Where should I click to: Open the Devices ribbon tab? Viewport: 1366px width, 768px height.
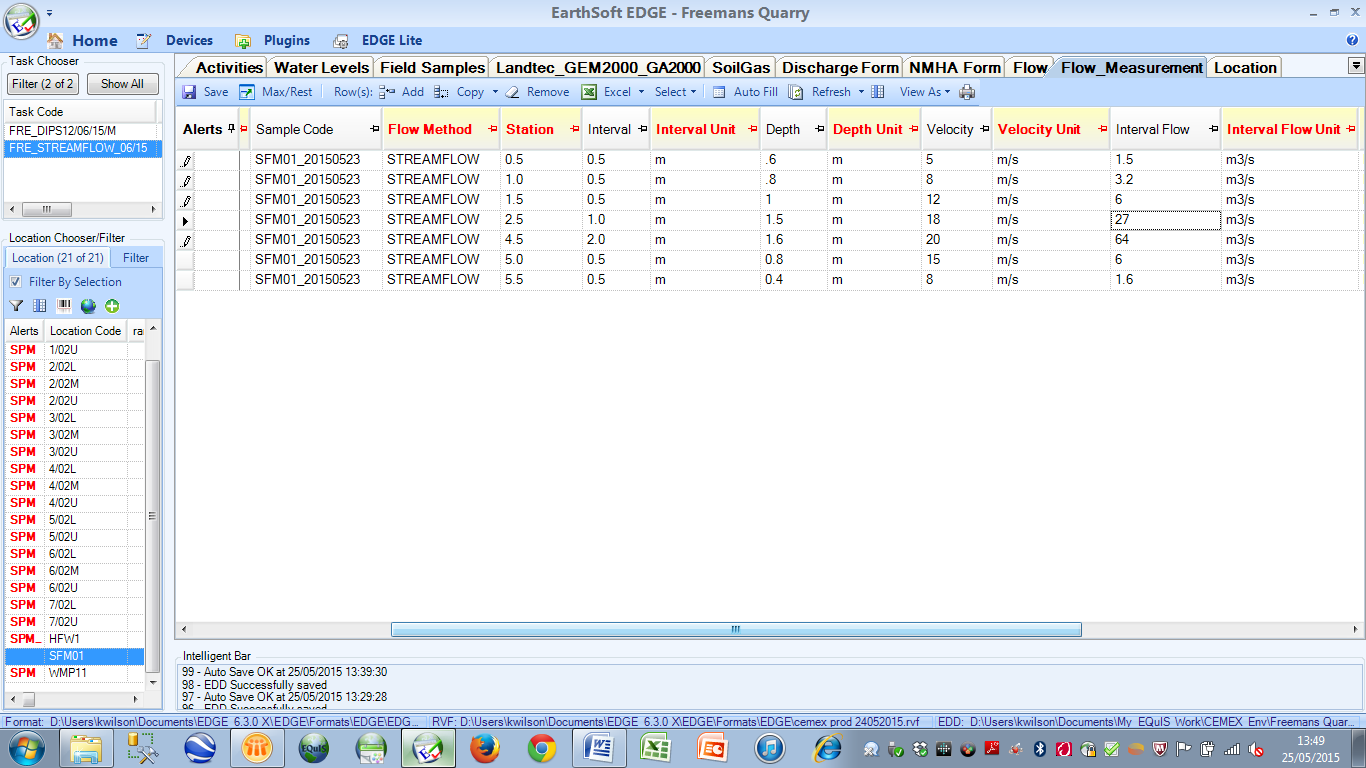click(175, 41)
